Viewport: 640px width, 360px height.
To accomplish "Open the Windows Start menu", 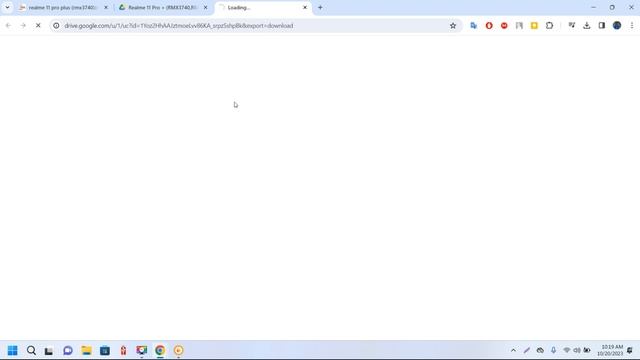I will click(13, 350).
